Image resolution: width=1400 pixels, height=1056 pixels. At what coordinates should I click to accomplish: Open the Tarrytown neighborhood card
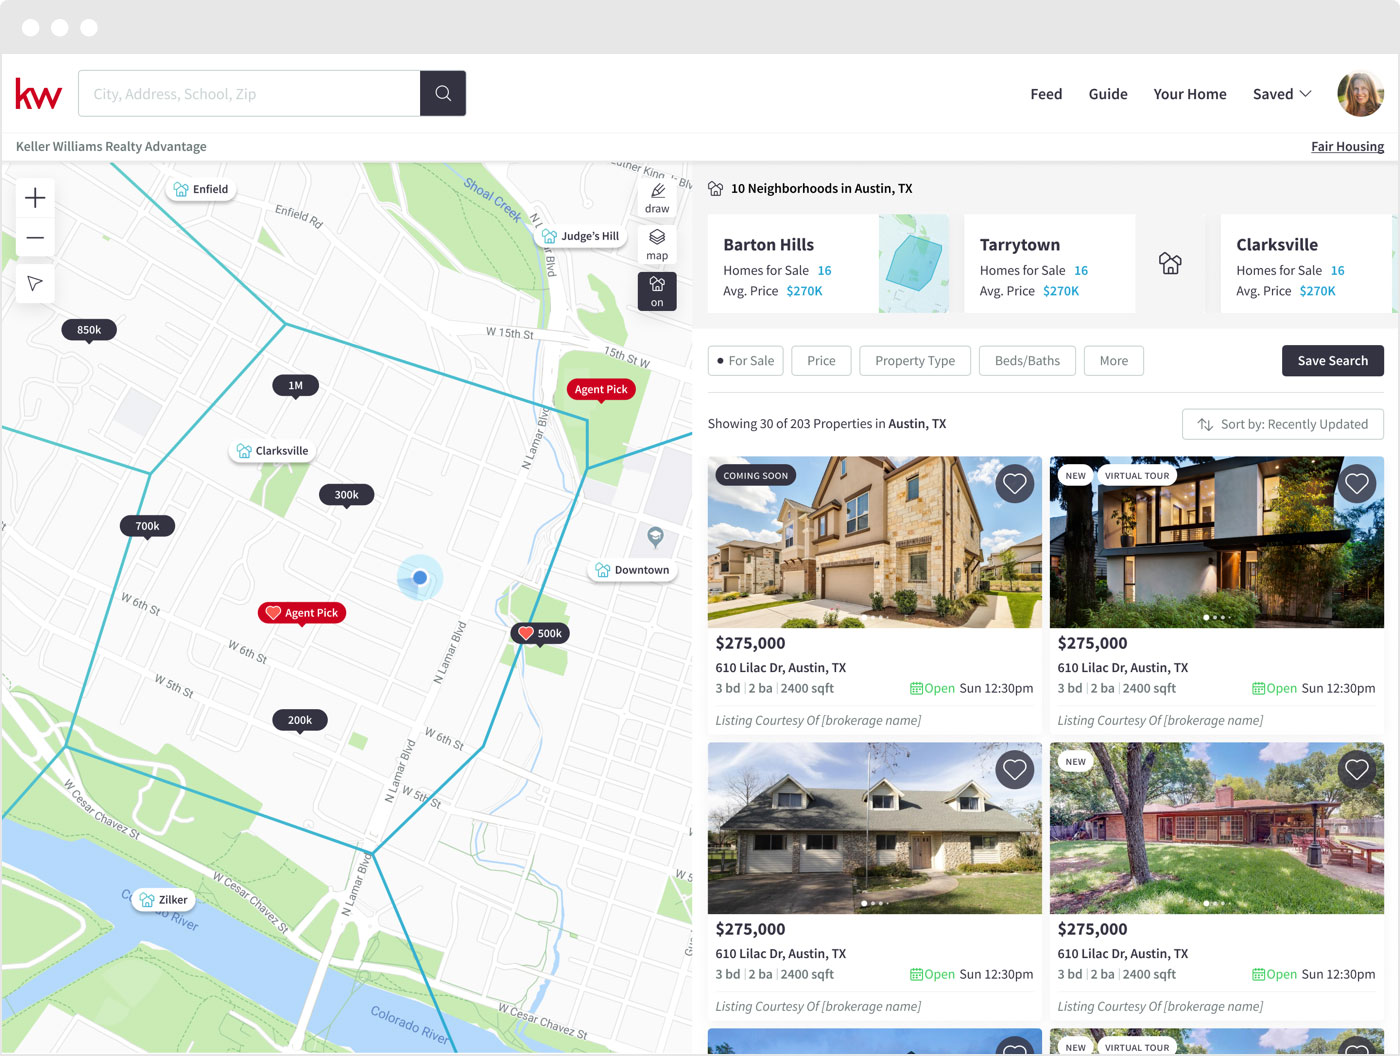coord(1049,264)
